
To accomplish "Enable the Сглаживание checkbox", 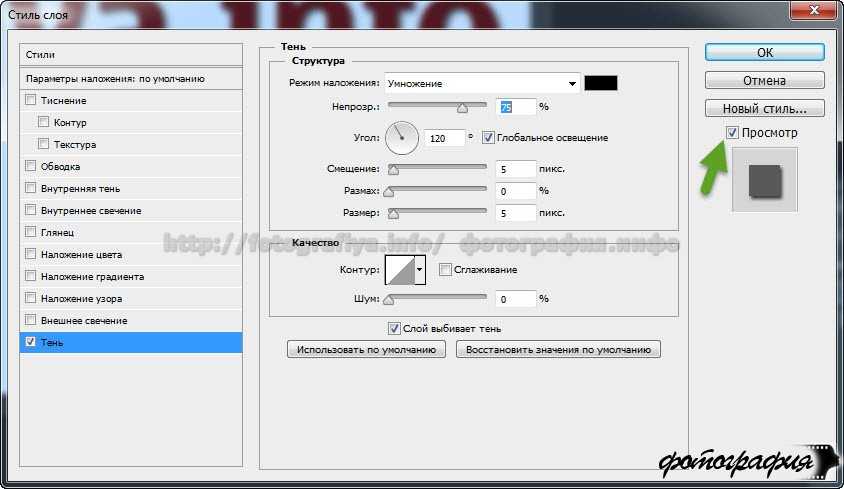I will point(445,270).
